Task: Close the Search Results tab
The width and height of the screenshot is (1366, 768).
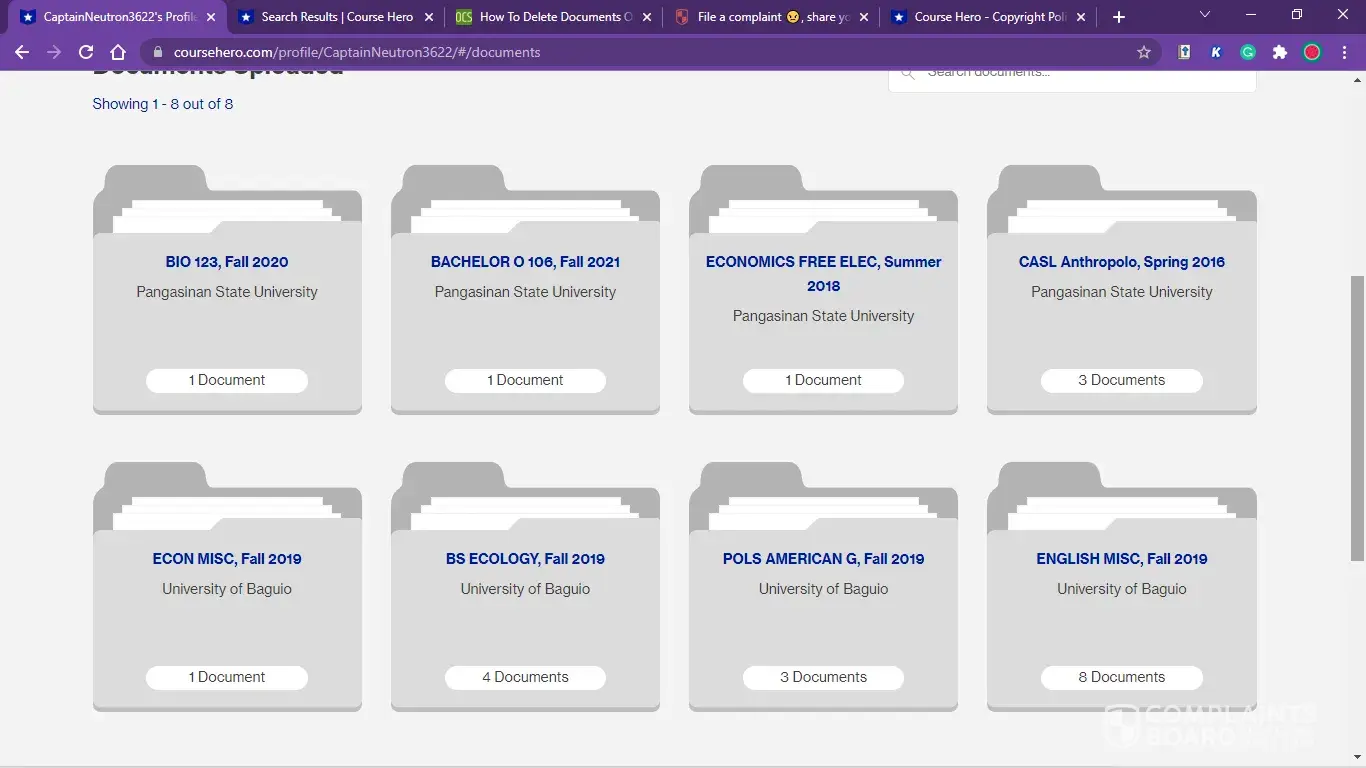Action: (x=429, y=17)
